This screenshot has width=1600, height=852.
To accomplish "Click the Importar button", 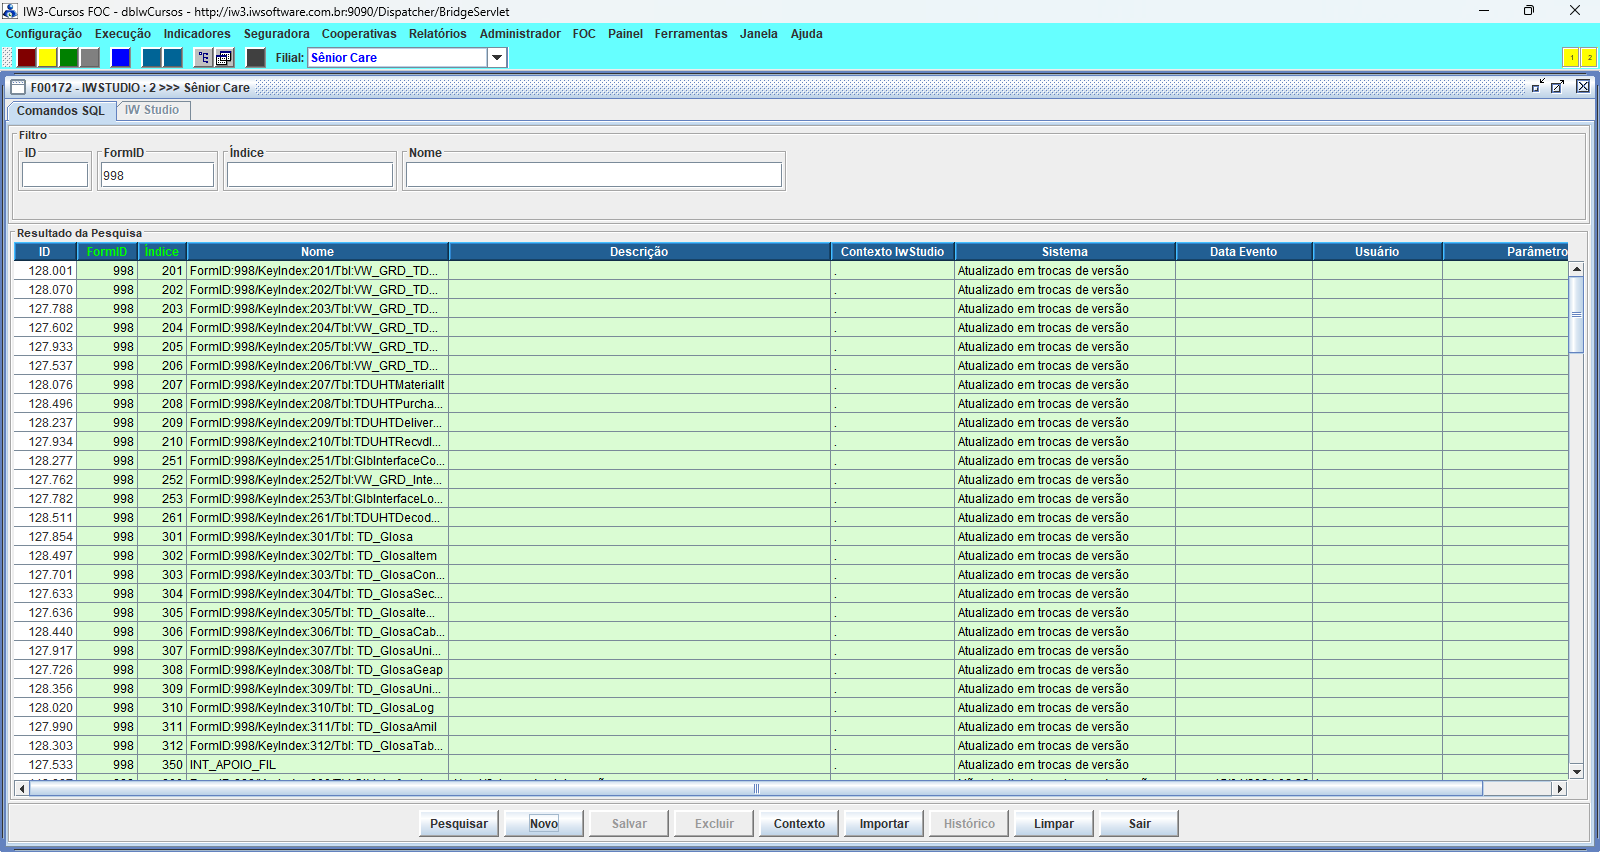I will pos(884,824).
